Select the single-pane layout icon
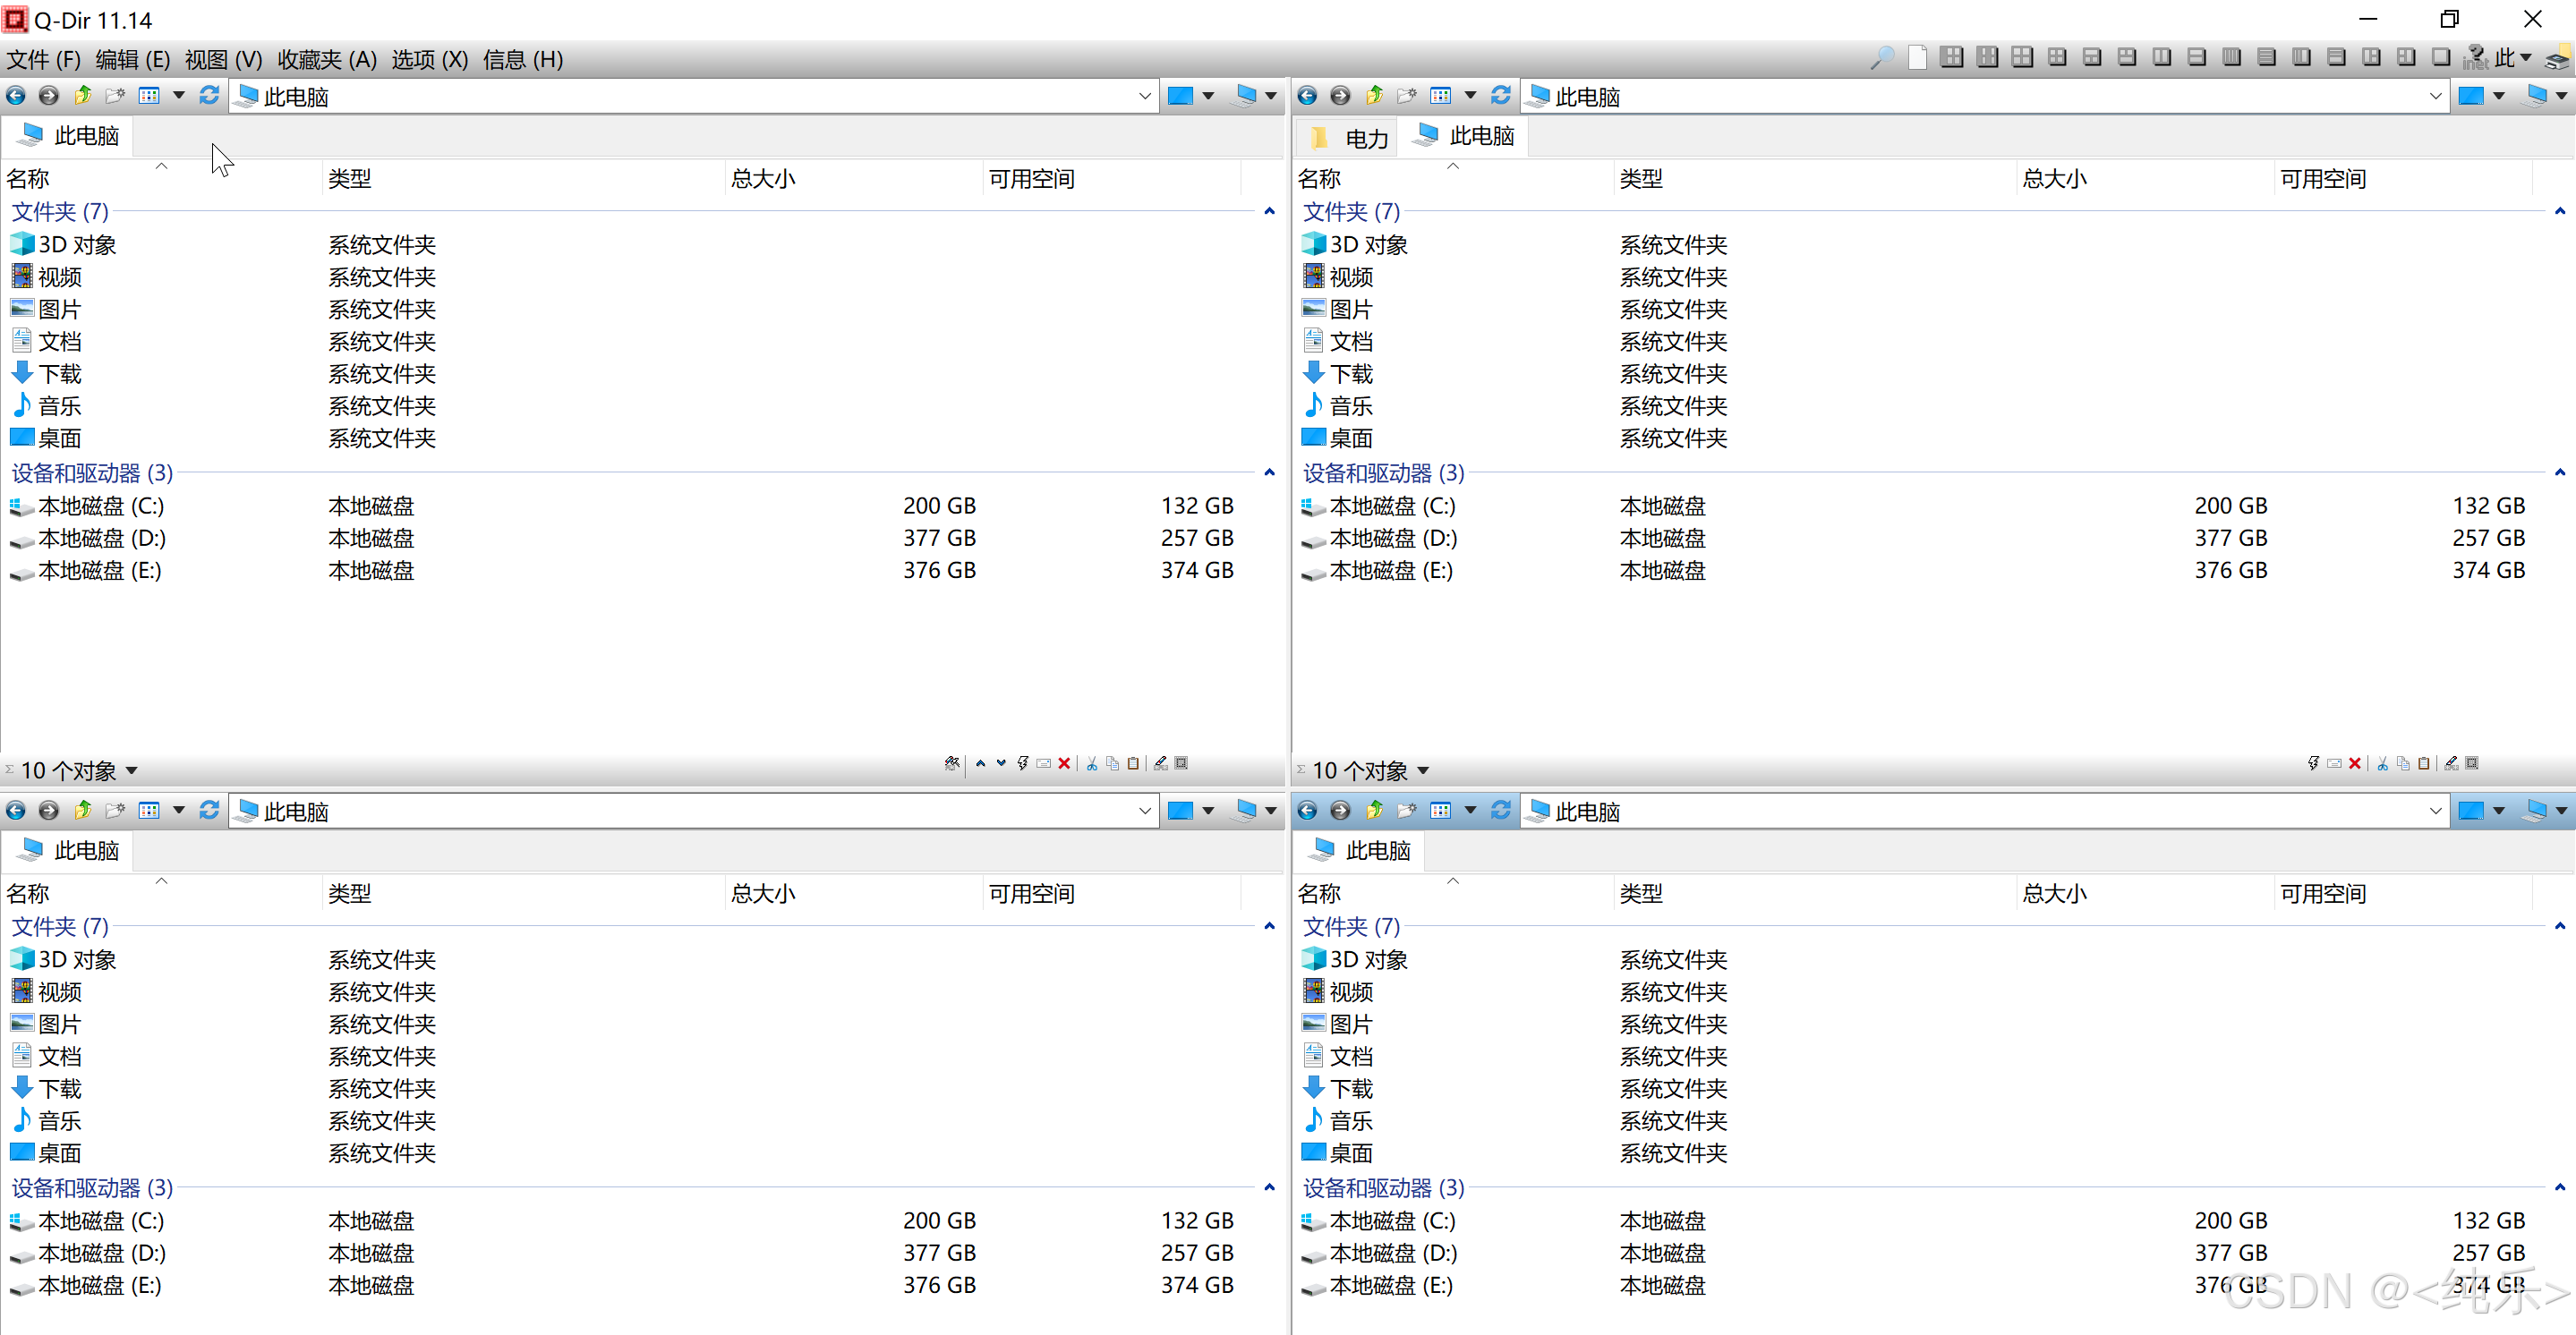 [2441, 57]
